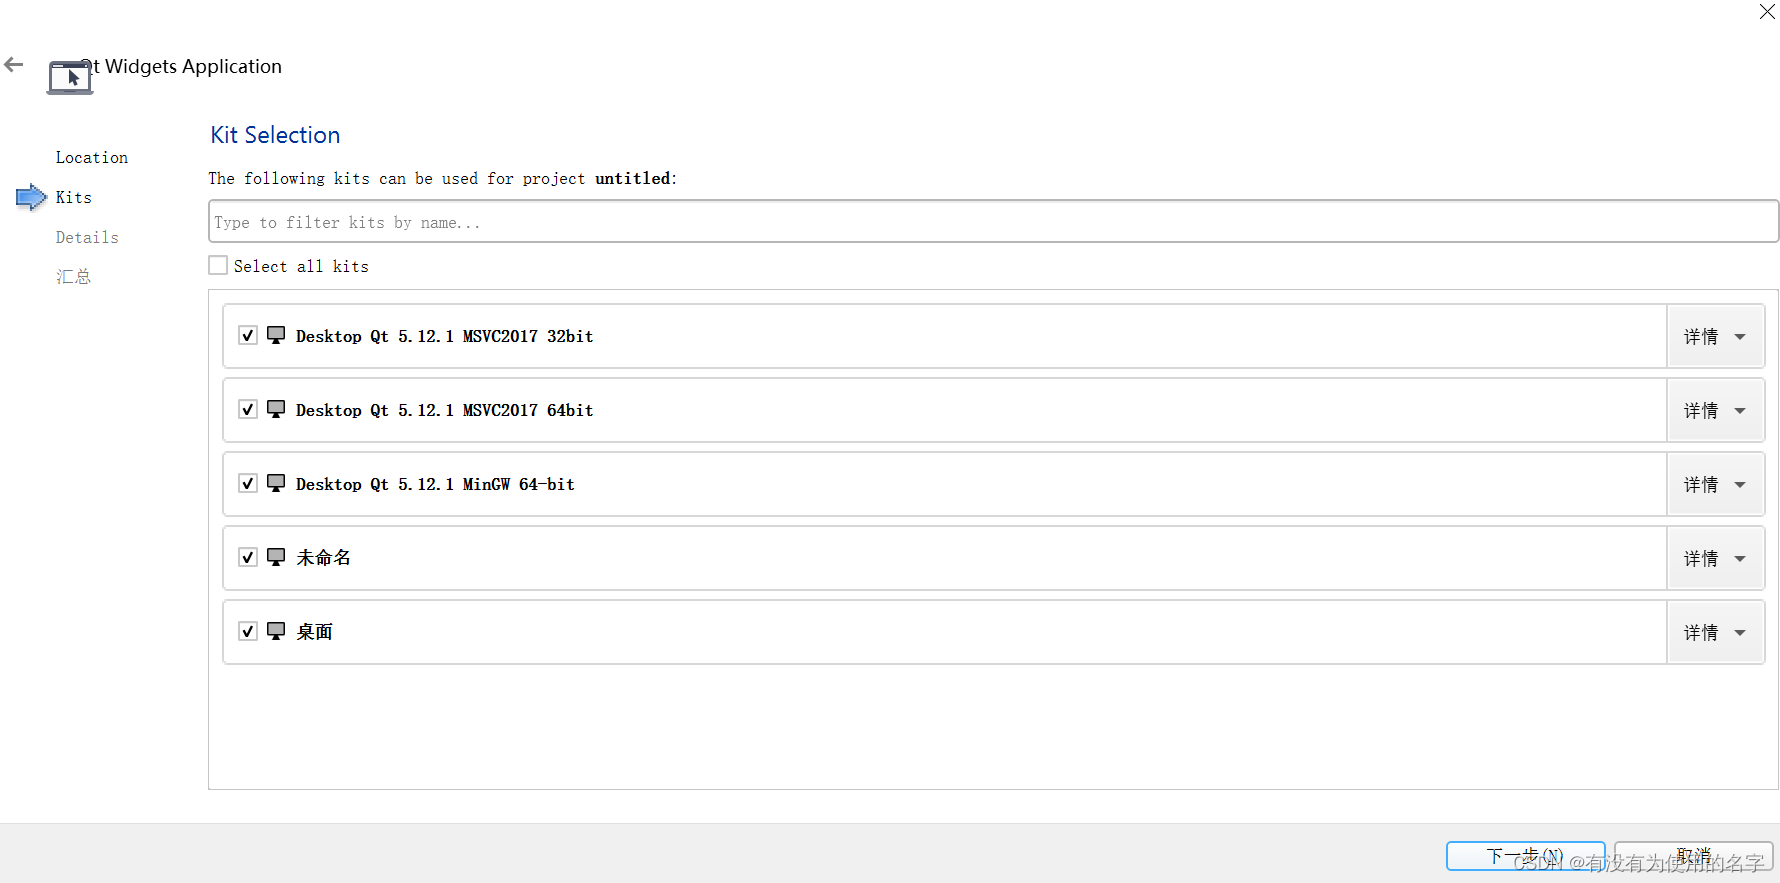The width and height of the screenshot is (1780, 883).
Task: Select the Location step in sidebar
Action: (92, 157)
